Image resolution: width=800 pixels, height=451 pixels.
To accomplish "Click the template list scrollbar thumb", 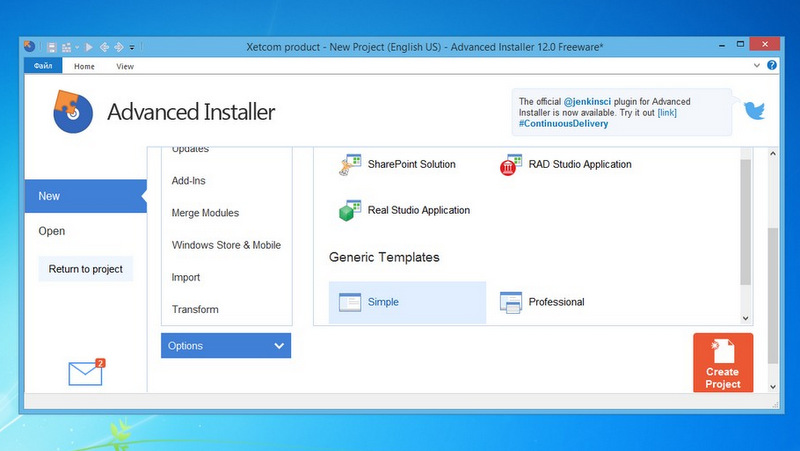I will (745, 222).
